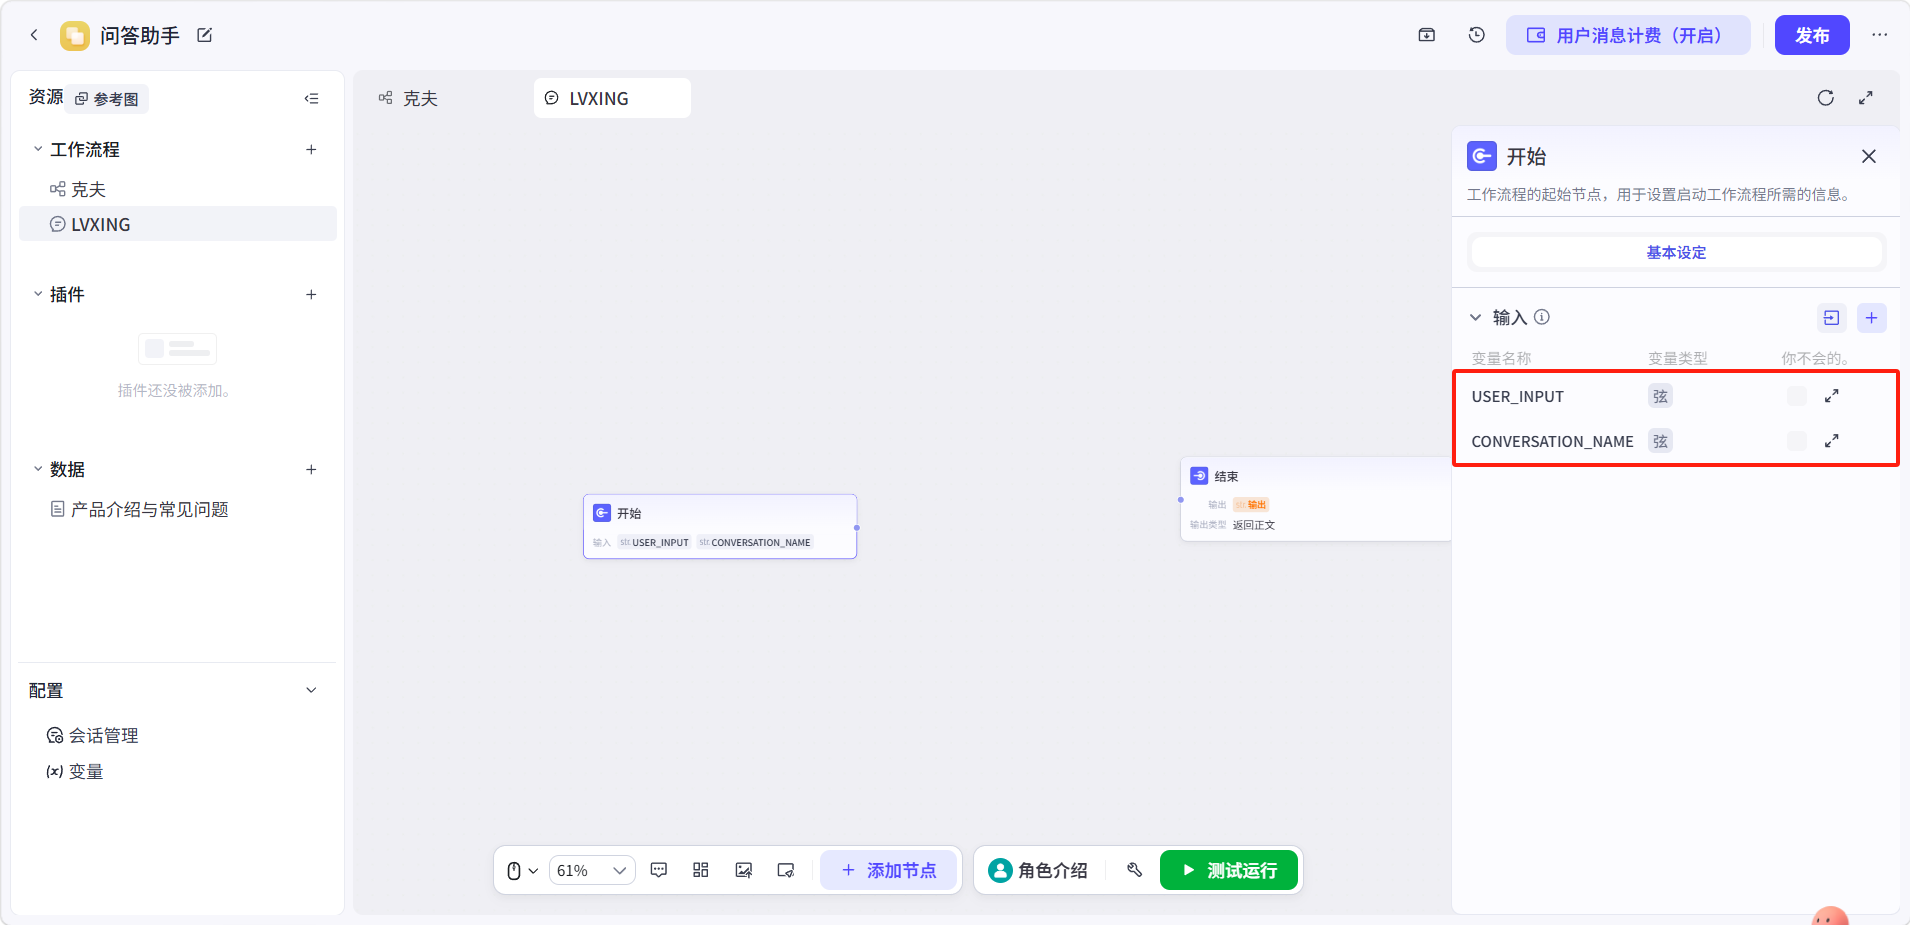This screenshot has height=925, width=1910.
Task: Click USER_INPUT type tag 弦
Action: click(x=1660, y=396)
